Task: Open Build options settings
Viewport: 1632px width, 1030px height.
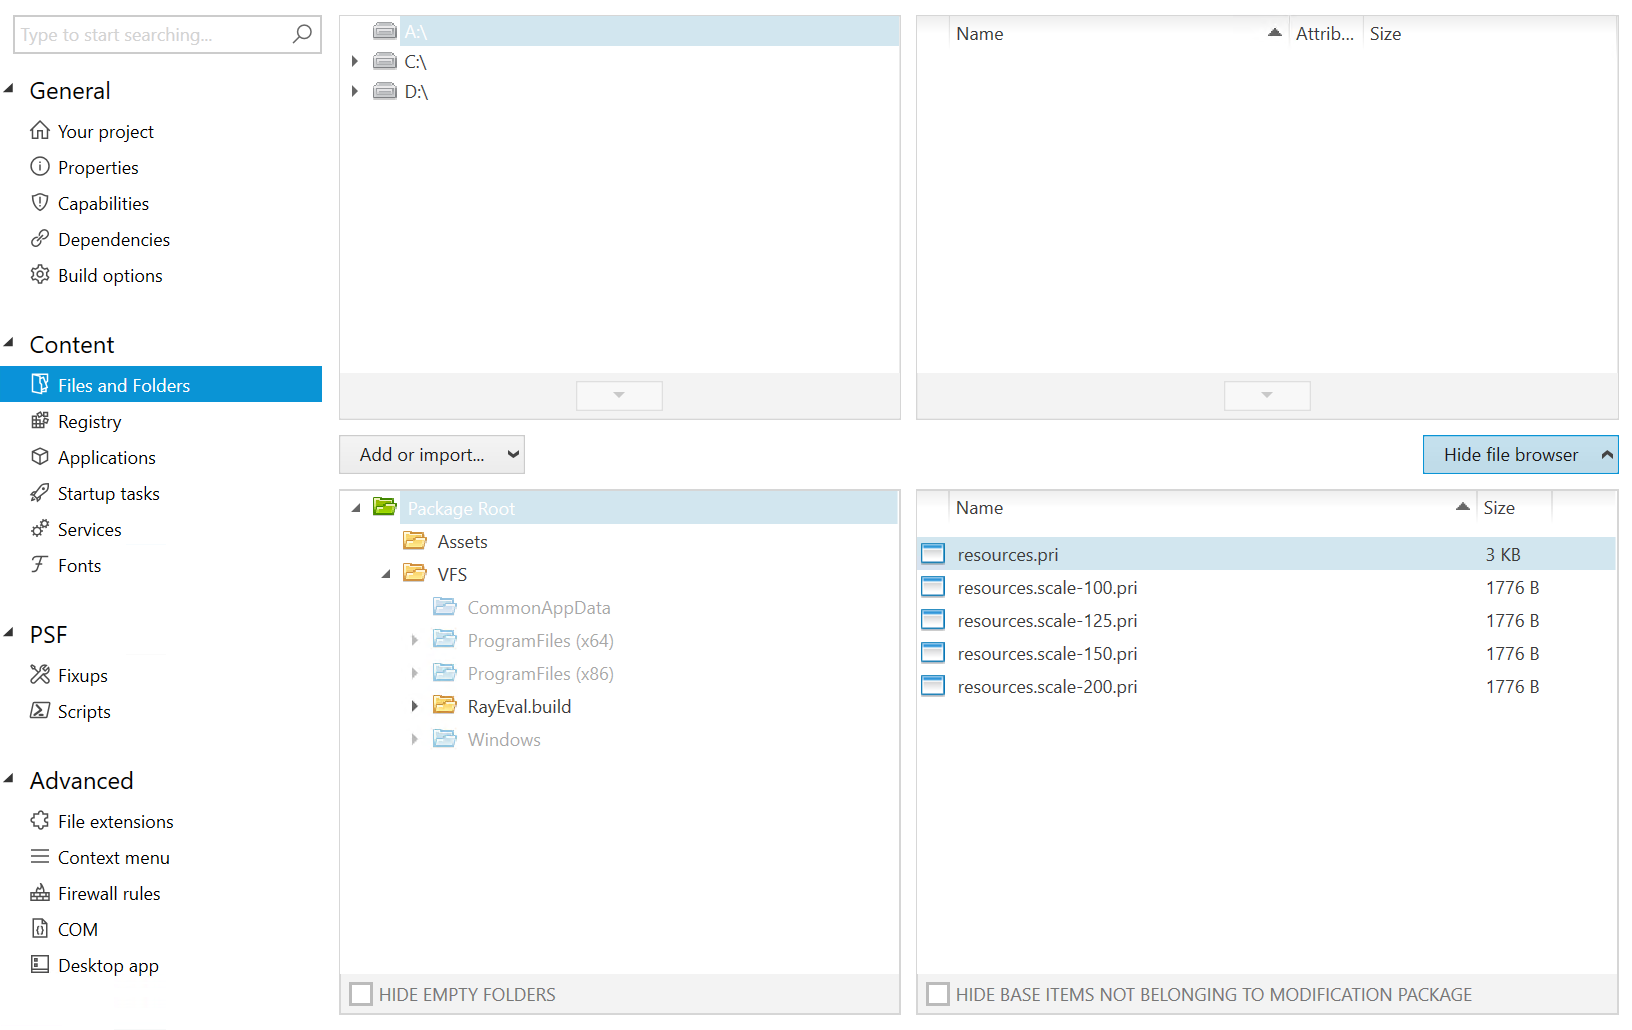Action: pos(109,275)
